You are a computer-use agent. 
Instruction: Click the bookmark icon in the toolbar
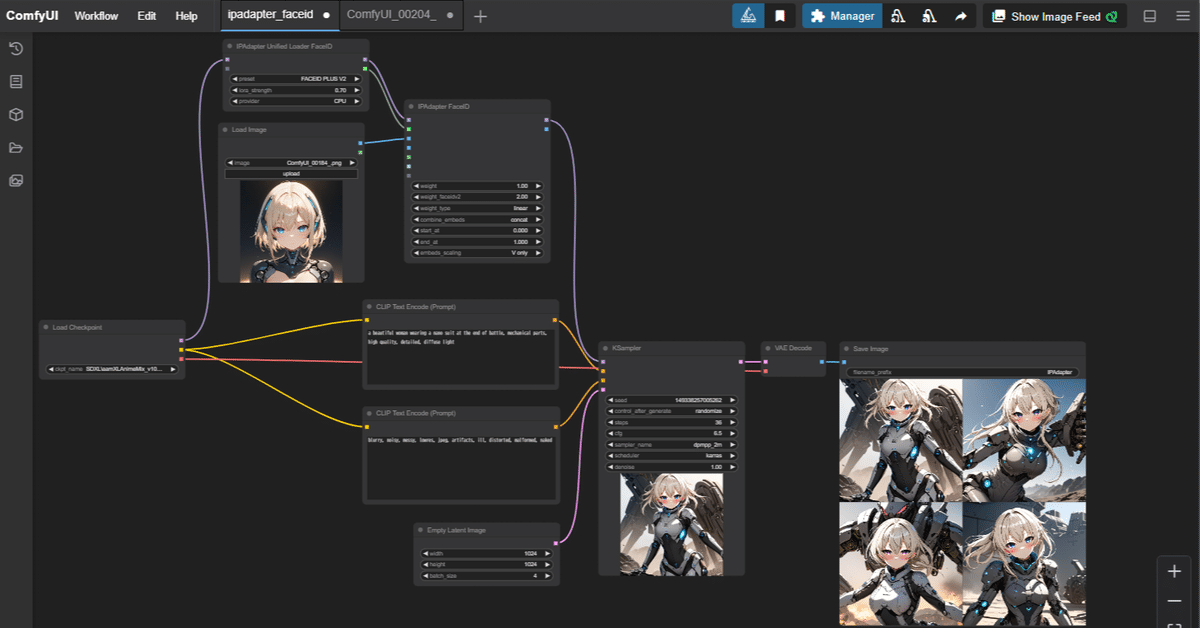781,16
